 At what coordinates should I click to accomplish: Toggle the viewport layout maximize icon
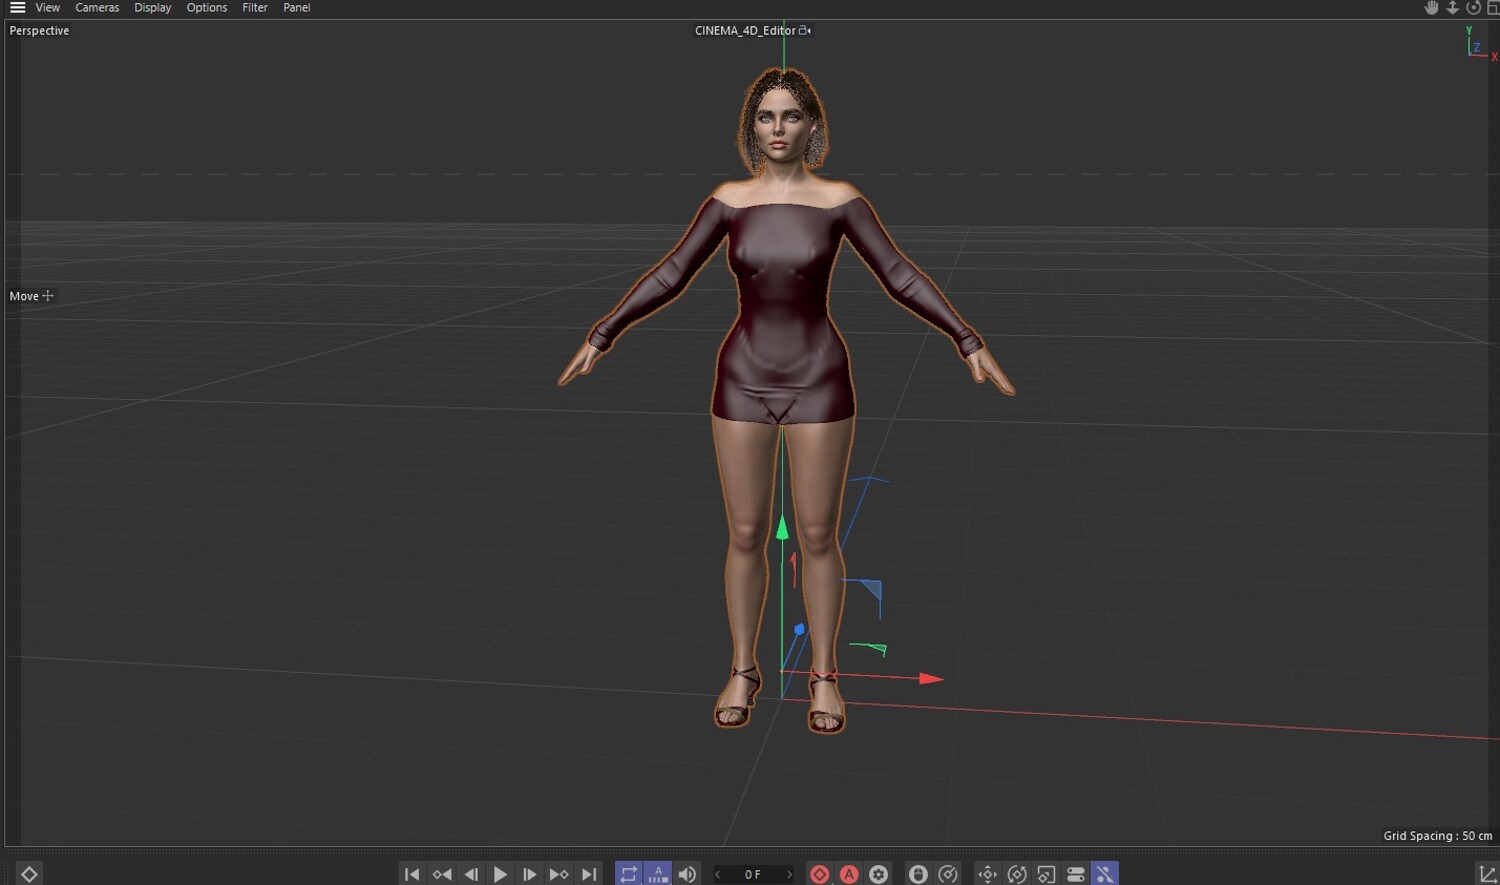[1493, 7]
